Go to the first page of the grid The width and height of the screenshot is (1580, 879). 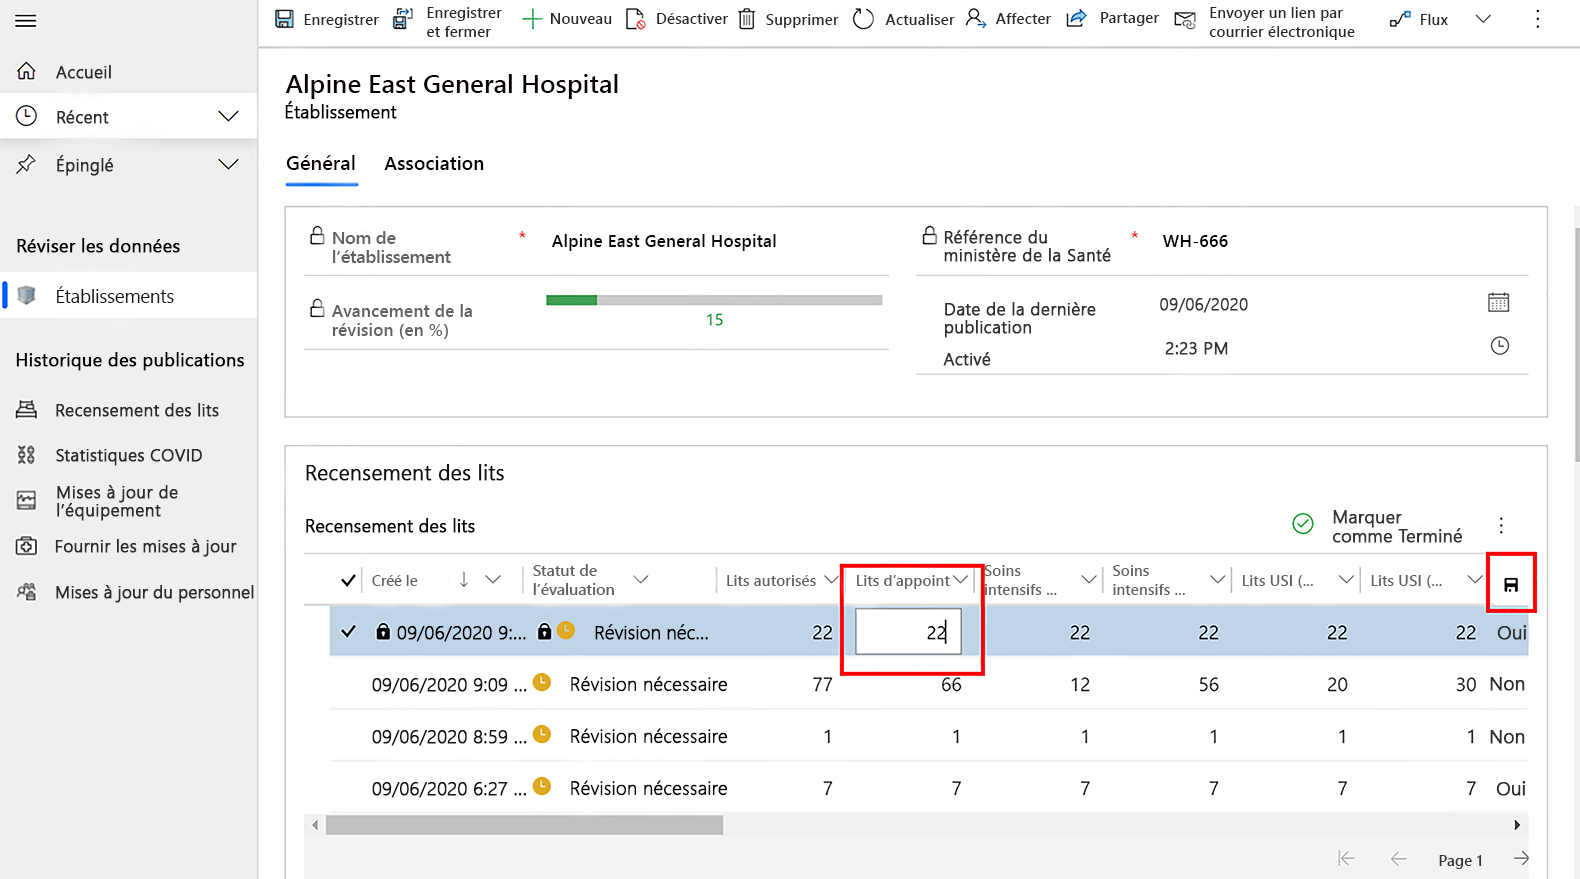tap(1346, 859)
